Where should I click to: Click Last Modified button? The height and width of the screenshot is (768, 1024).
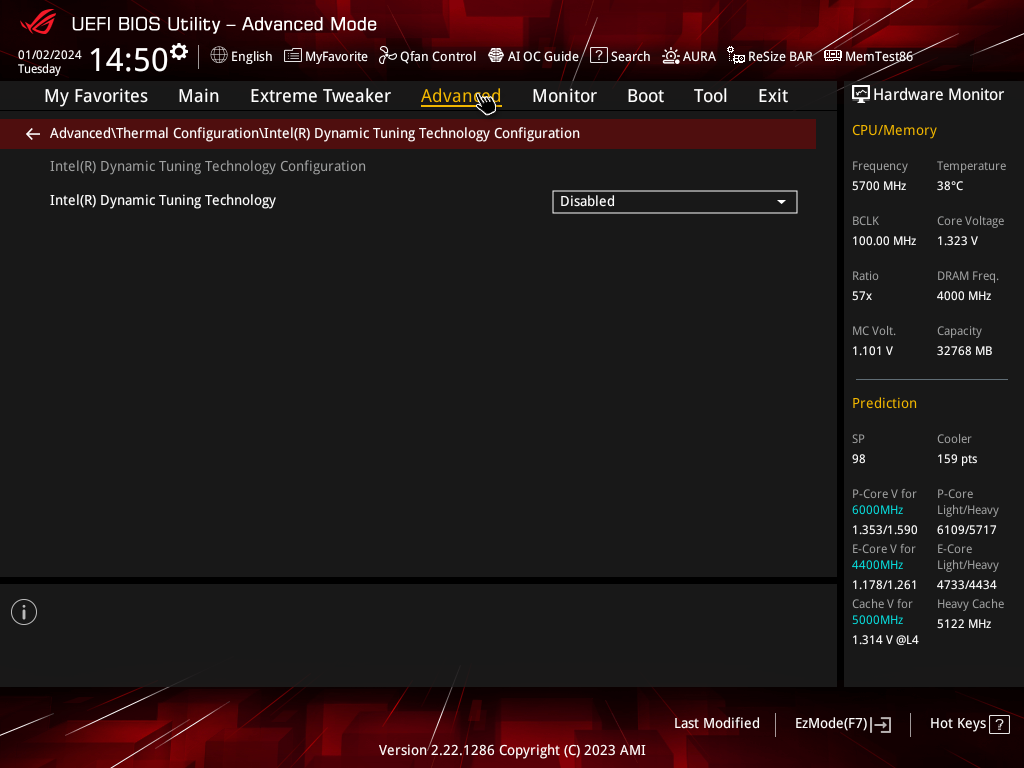coord(716,724)
